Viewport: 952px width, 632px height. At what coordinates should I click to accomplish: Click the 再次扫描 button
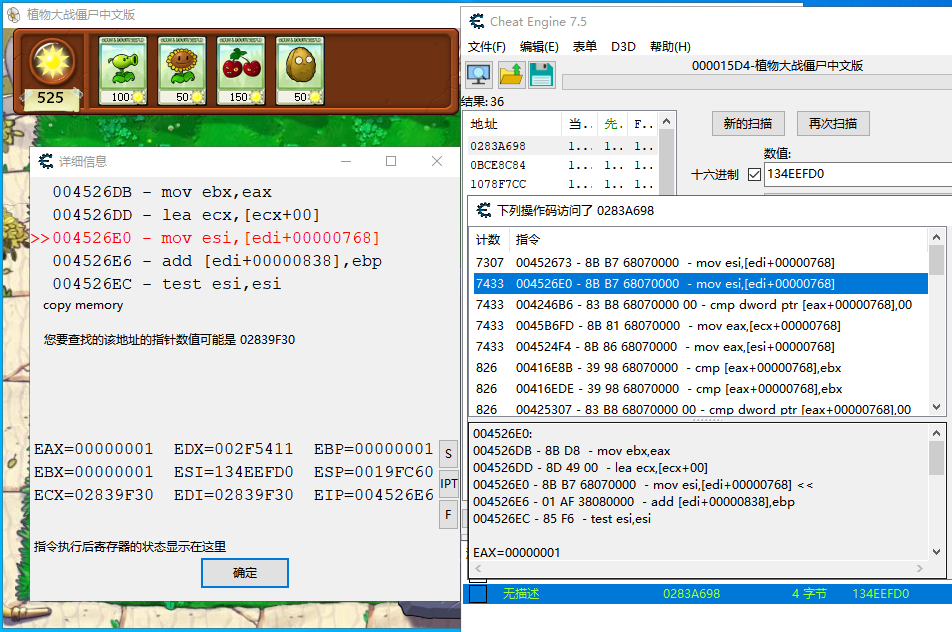click(x=833, y=124)
